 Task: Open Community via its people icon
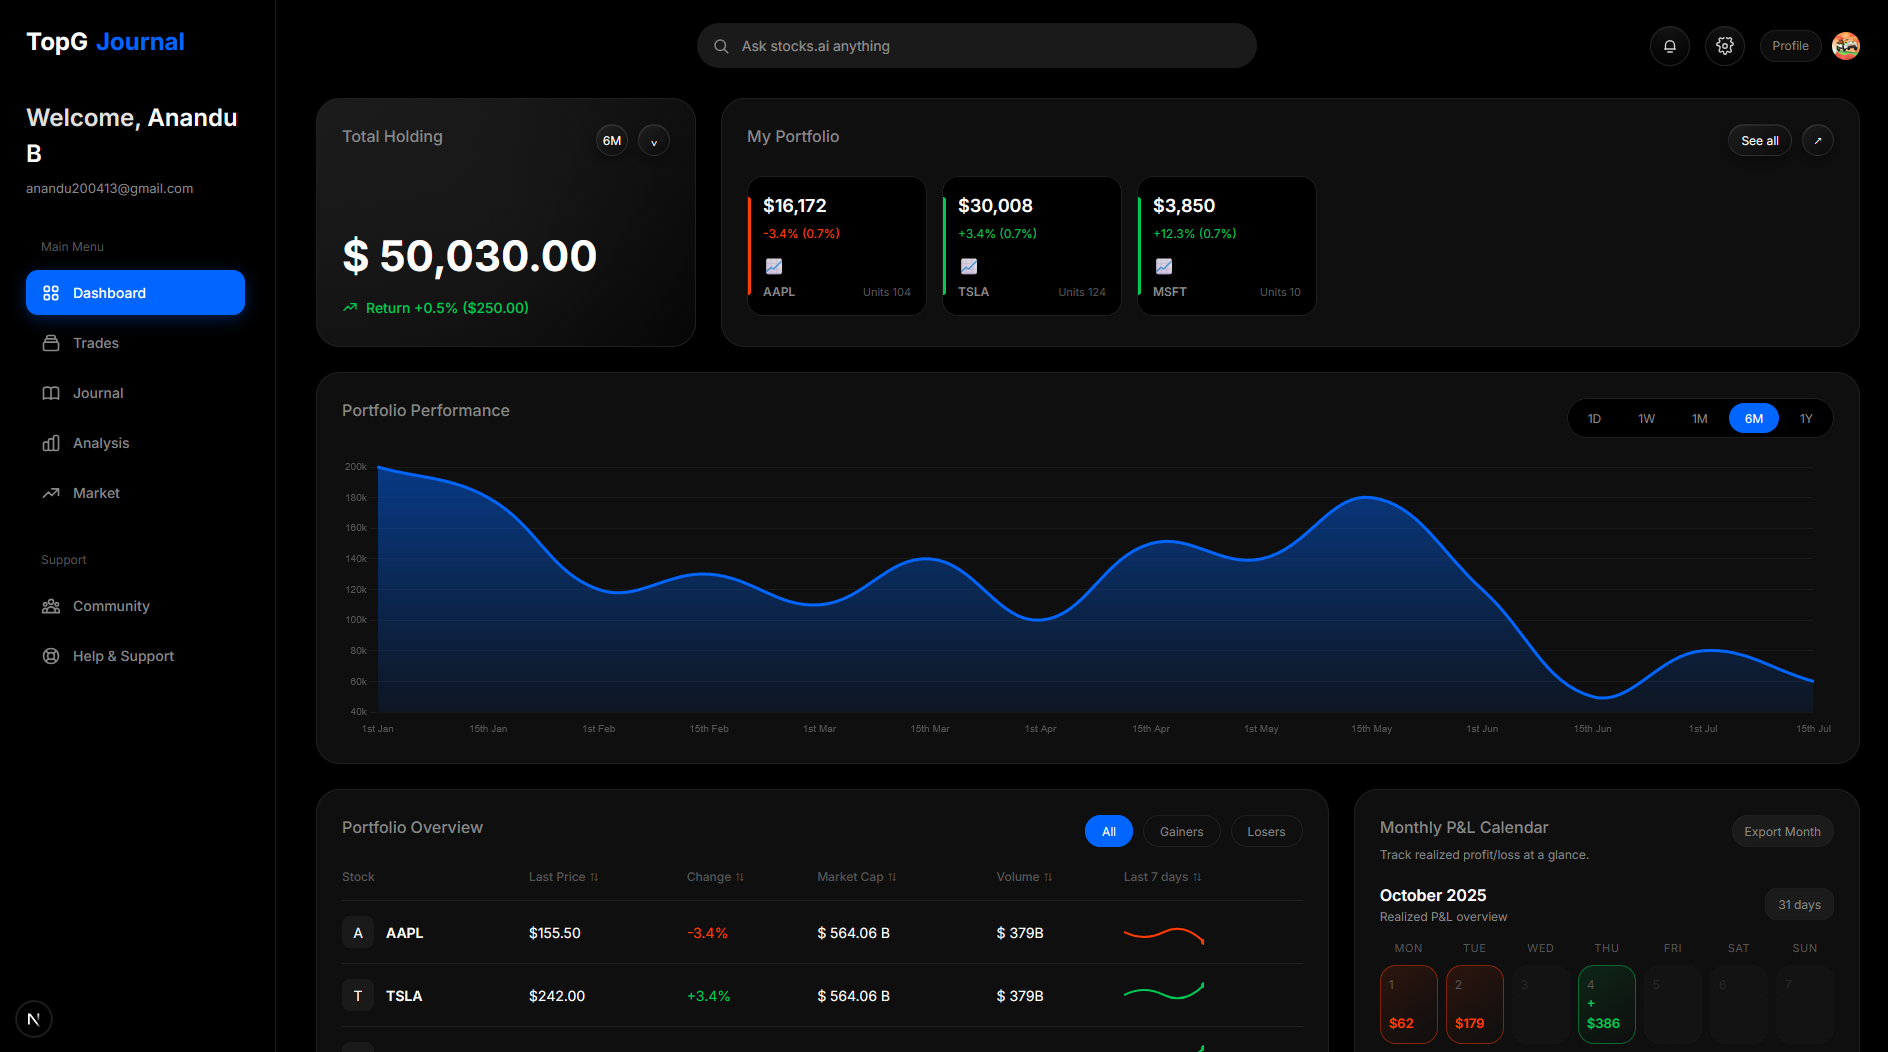click(x=52, y=605)
